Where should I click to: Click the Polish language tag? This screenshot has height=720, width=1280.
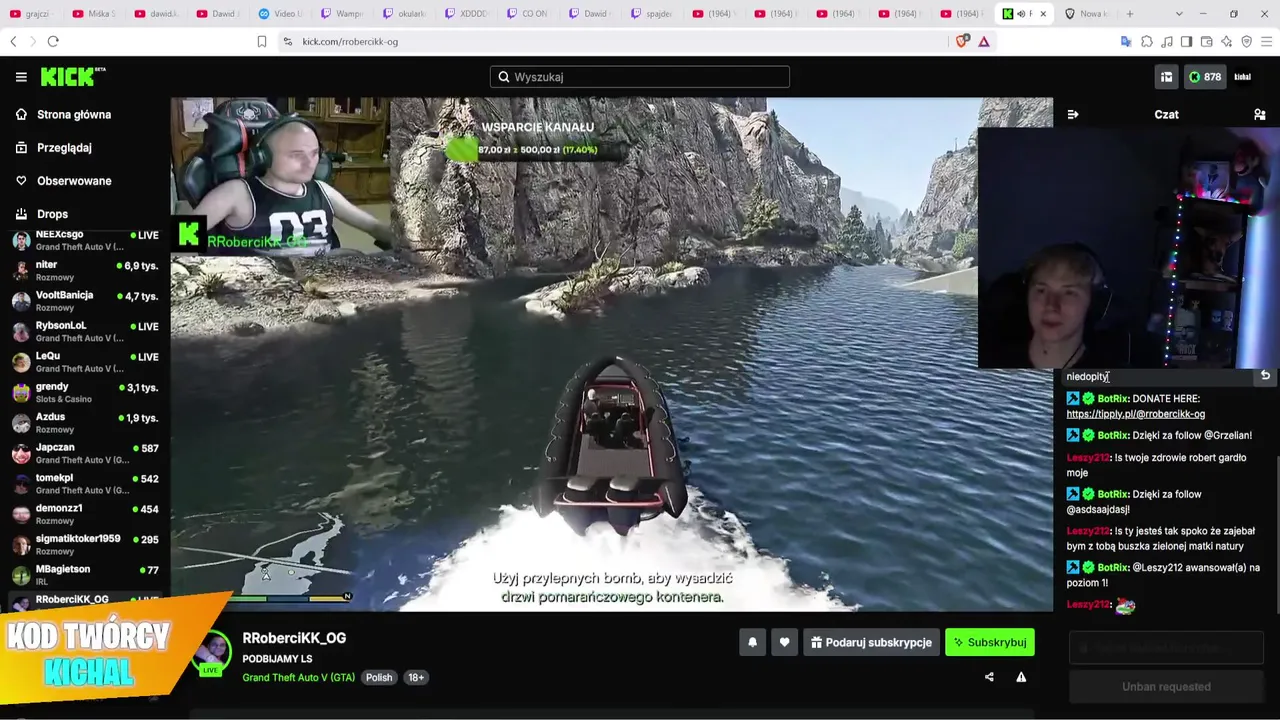(x=379, y=677)
